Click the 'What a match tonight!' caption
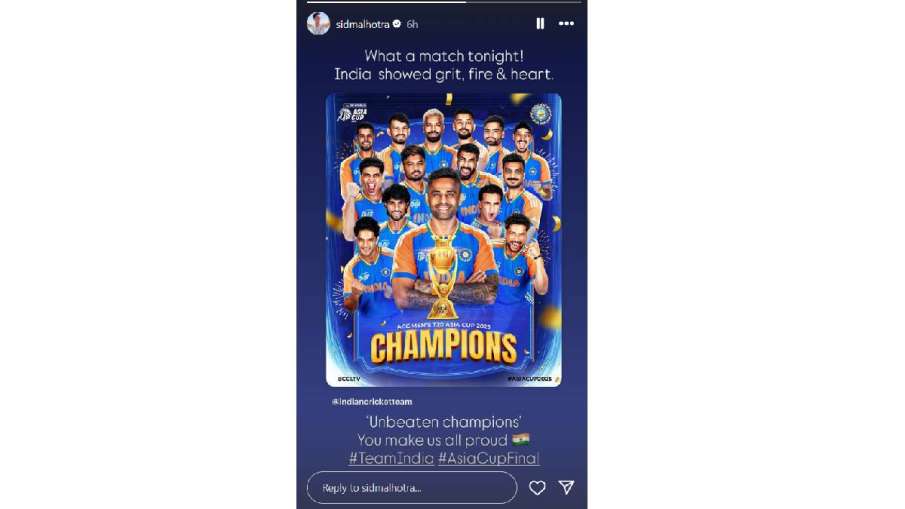905x509 pixels. [x=444, y=56]
